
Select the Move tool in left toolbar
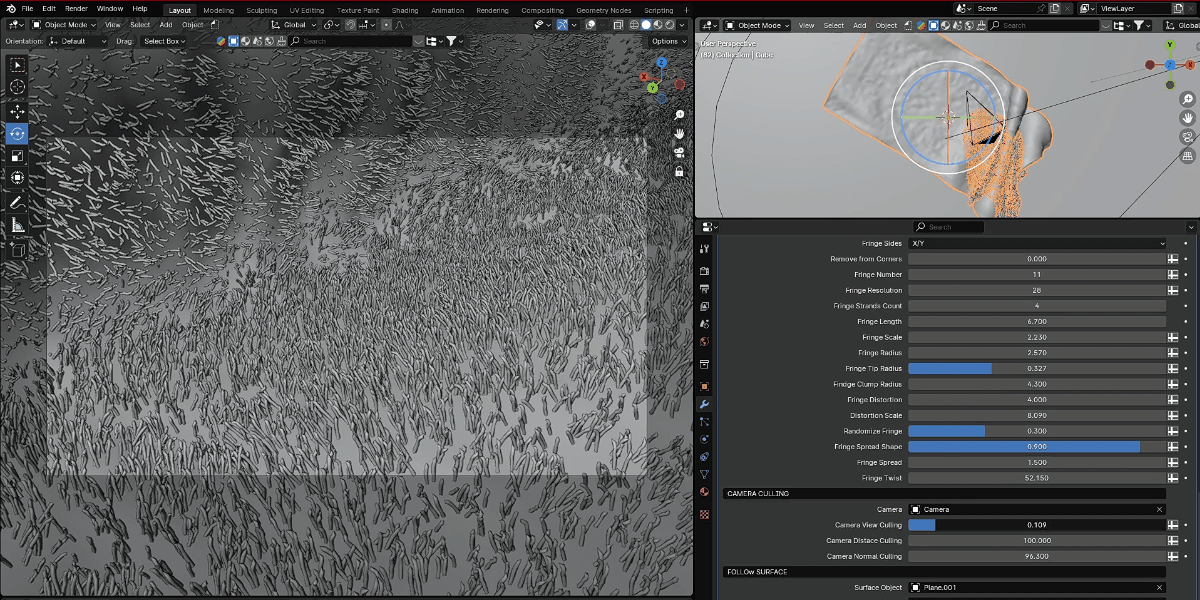click(17, 111)
